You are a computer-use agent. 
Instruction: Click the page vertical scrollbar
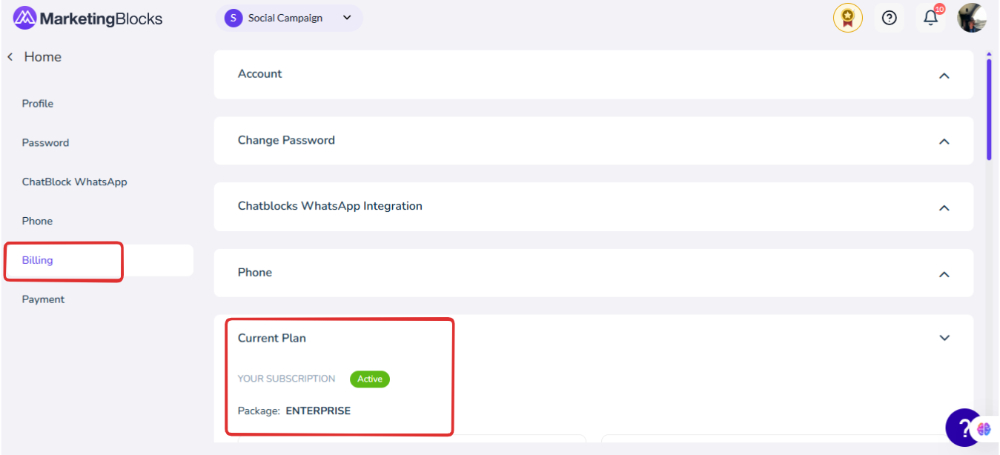(989, 108)
